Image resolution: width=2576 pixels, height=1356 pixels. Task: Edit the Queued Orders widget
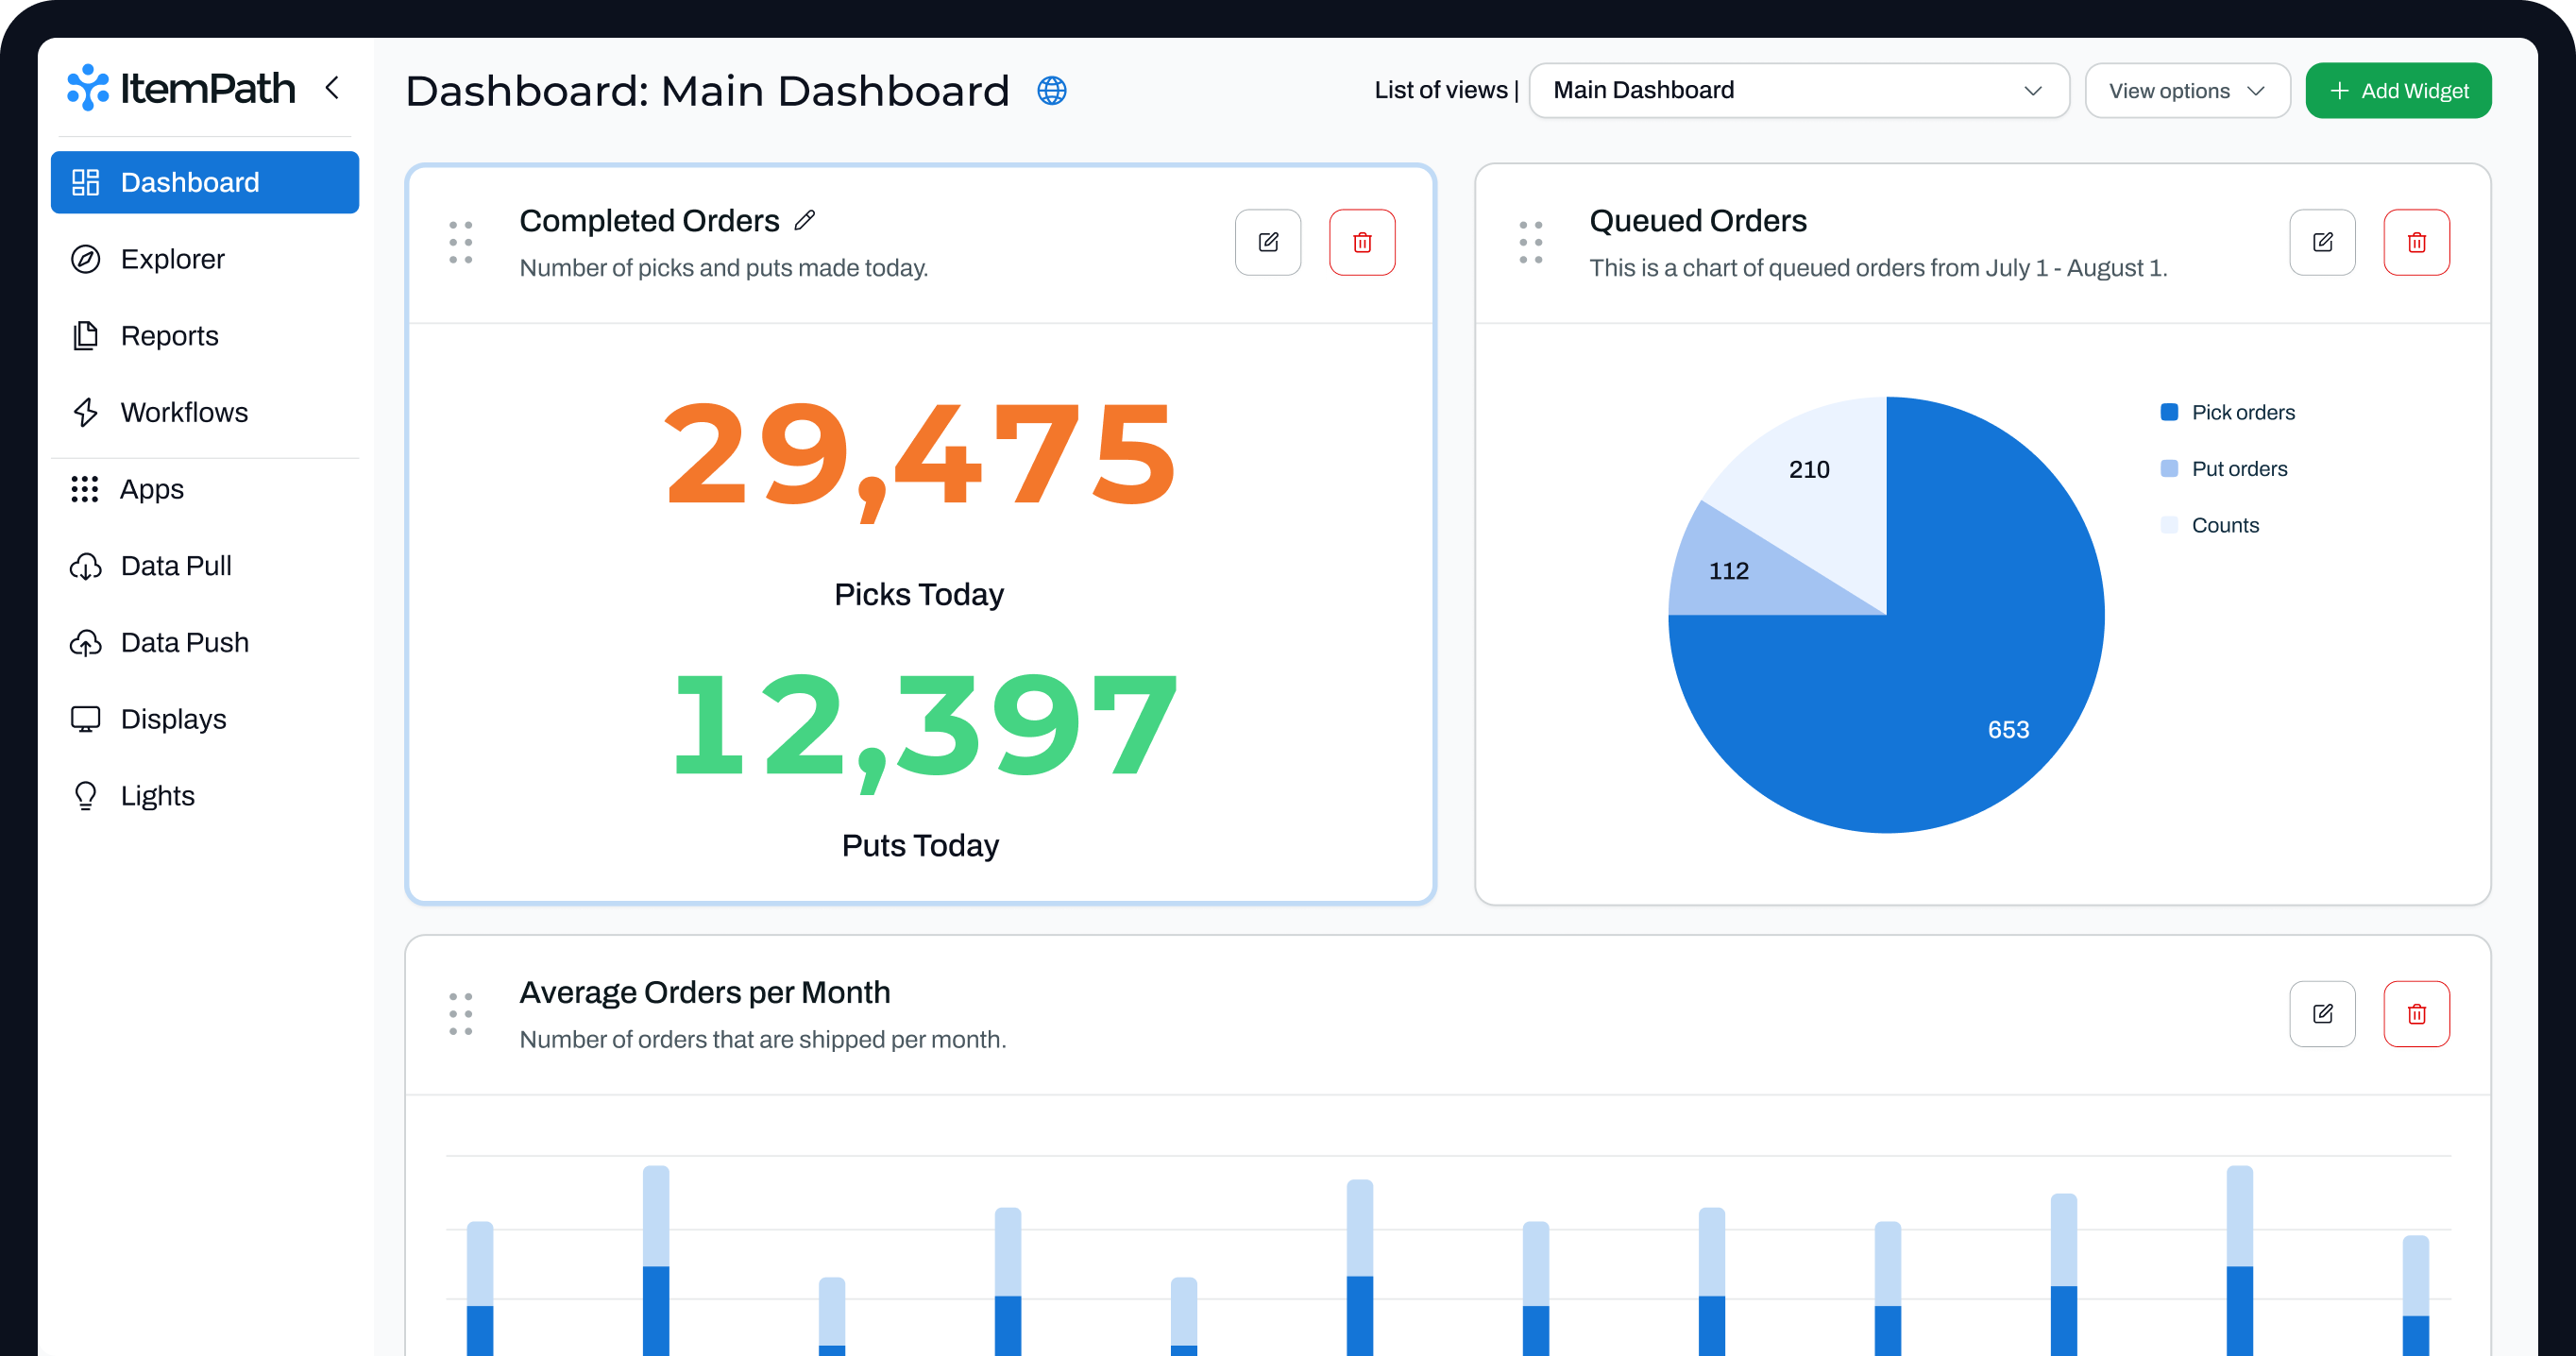tap(2322, 242)
